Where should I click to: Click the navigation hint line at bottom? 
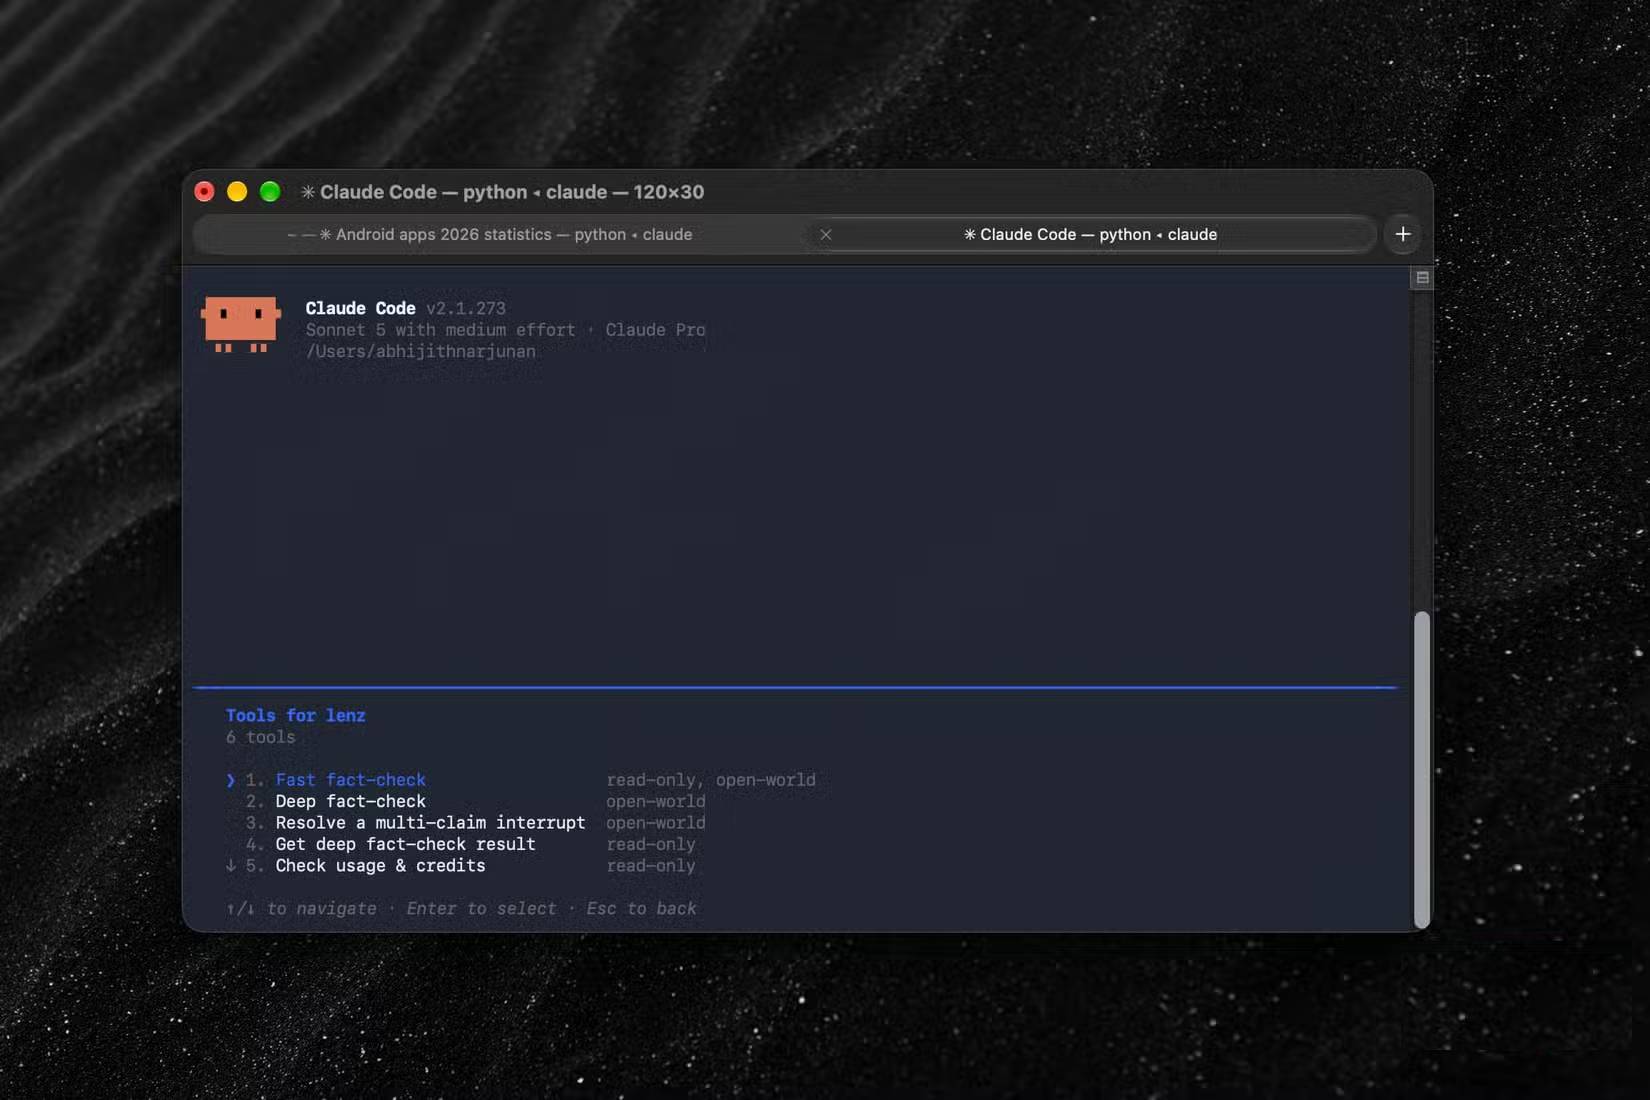[x=461, y=909]
